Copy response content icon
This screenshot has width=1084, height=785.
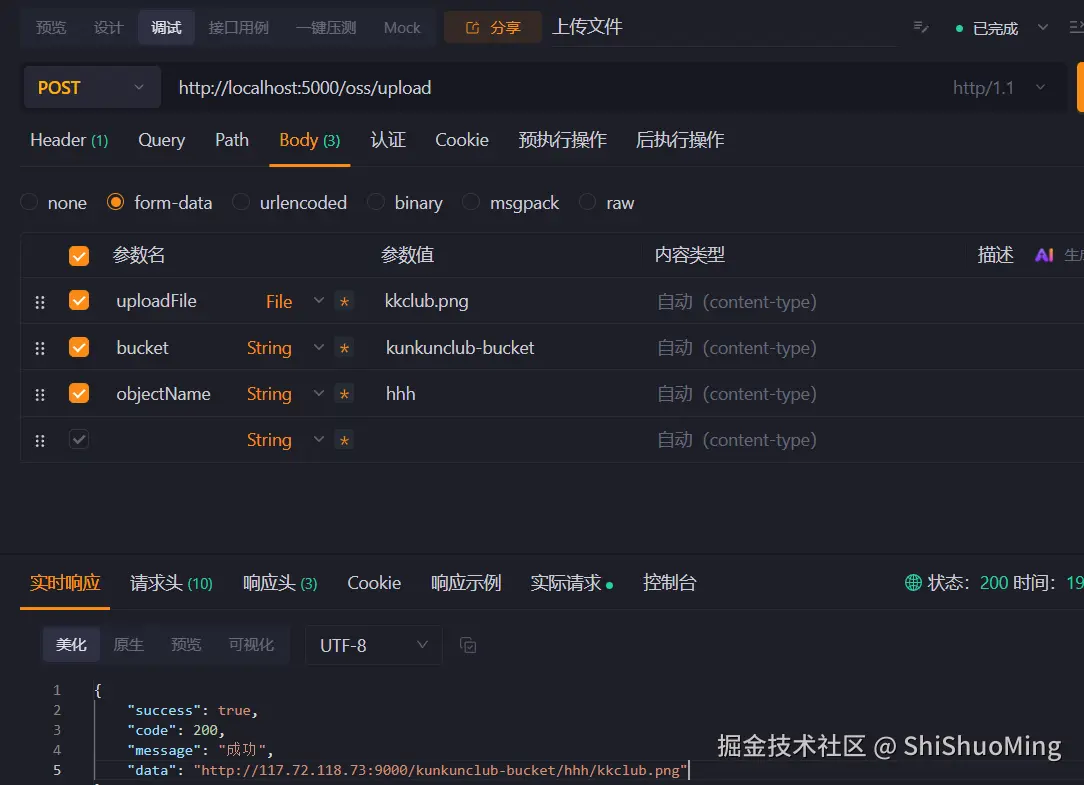pyautogui.click(x=468, y=645)
